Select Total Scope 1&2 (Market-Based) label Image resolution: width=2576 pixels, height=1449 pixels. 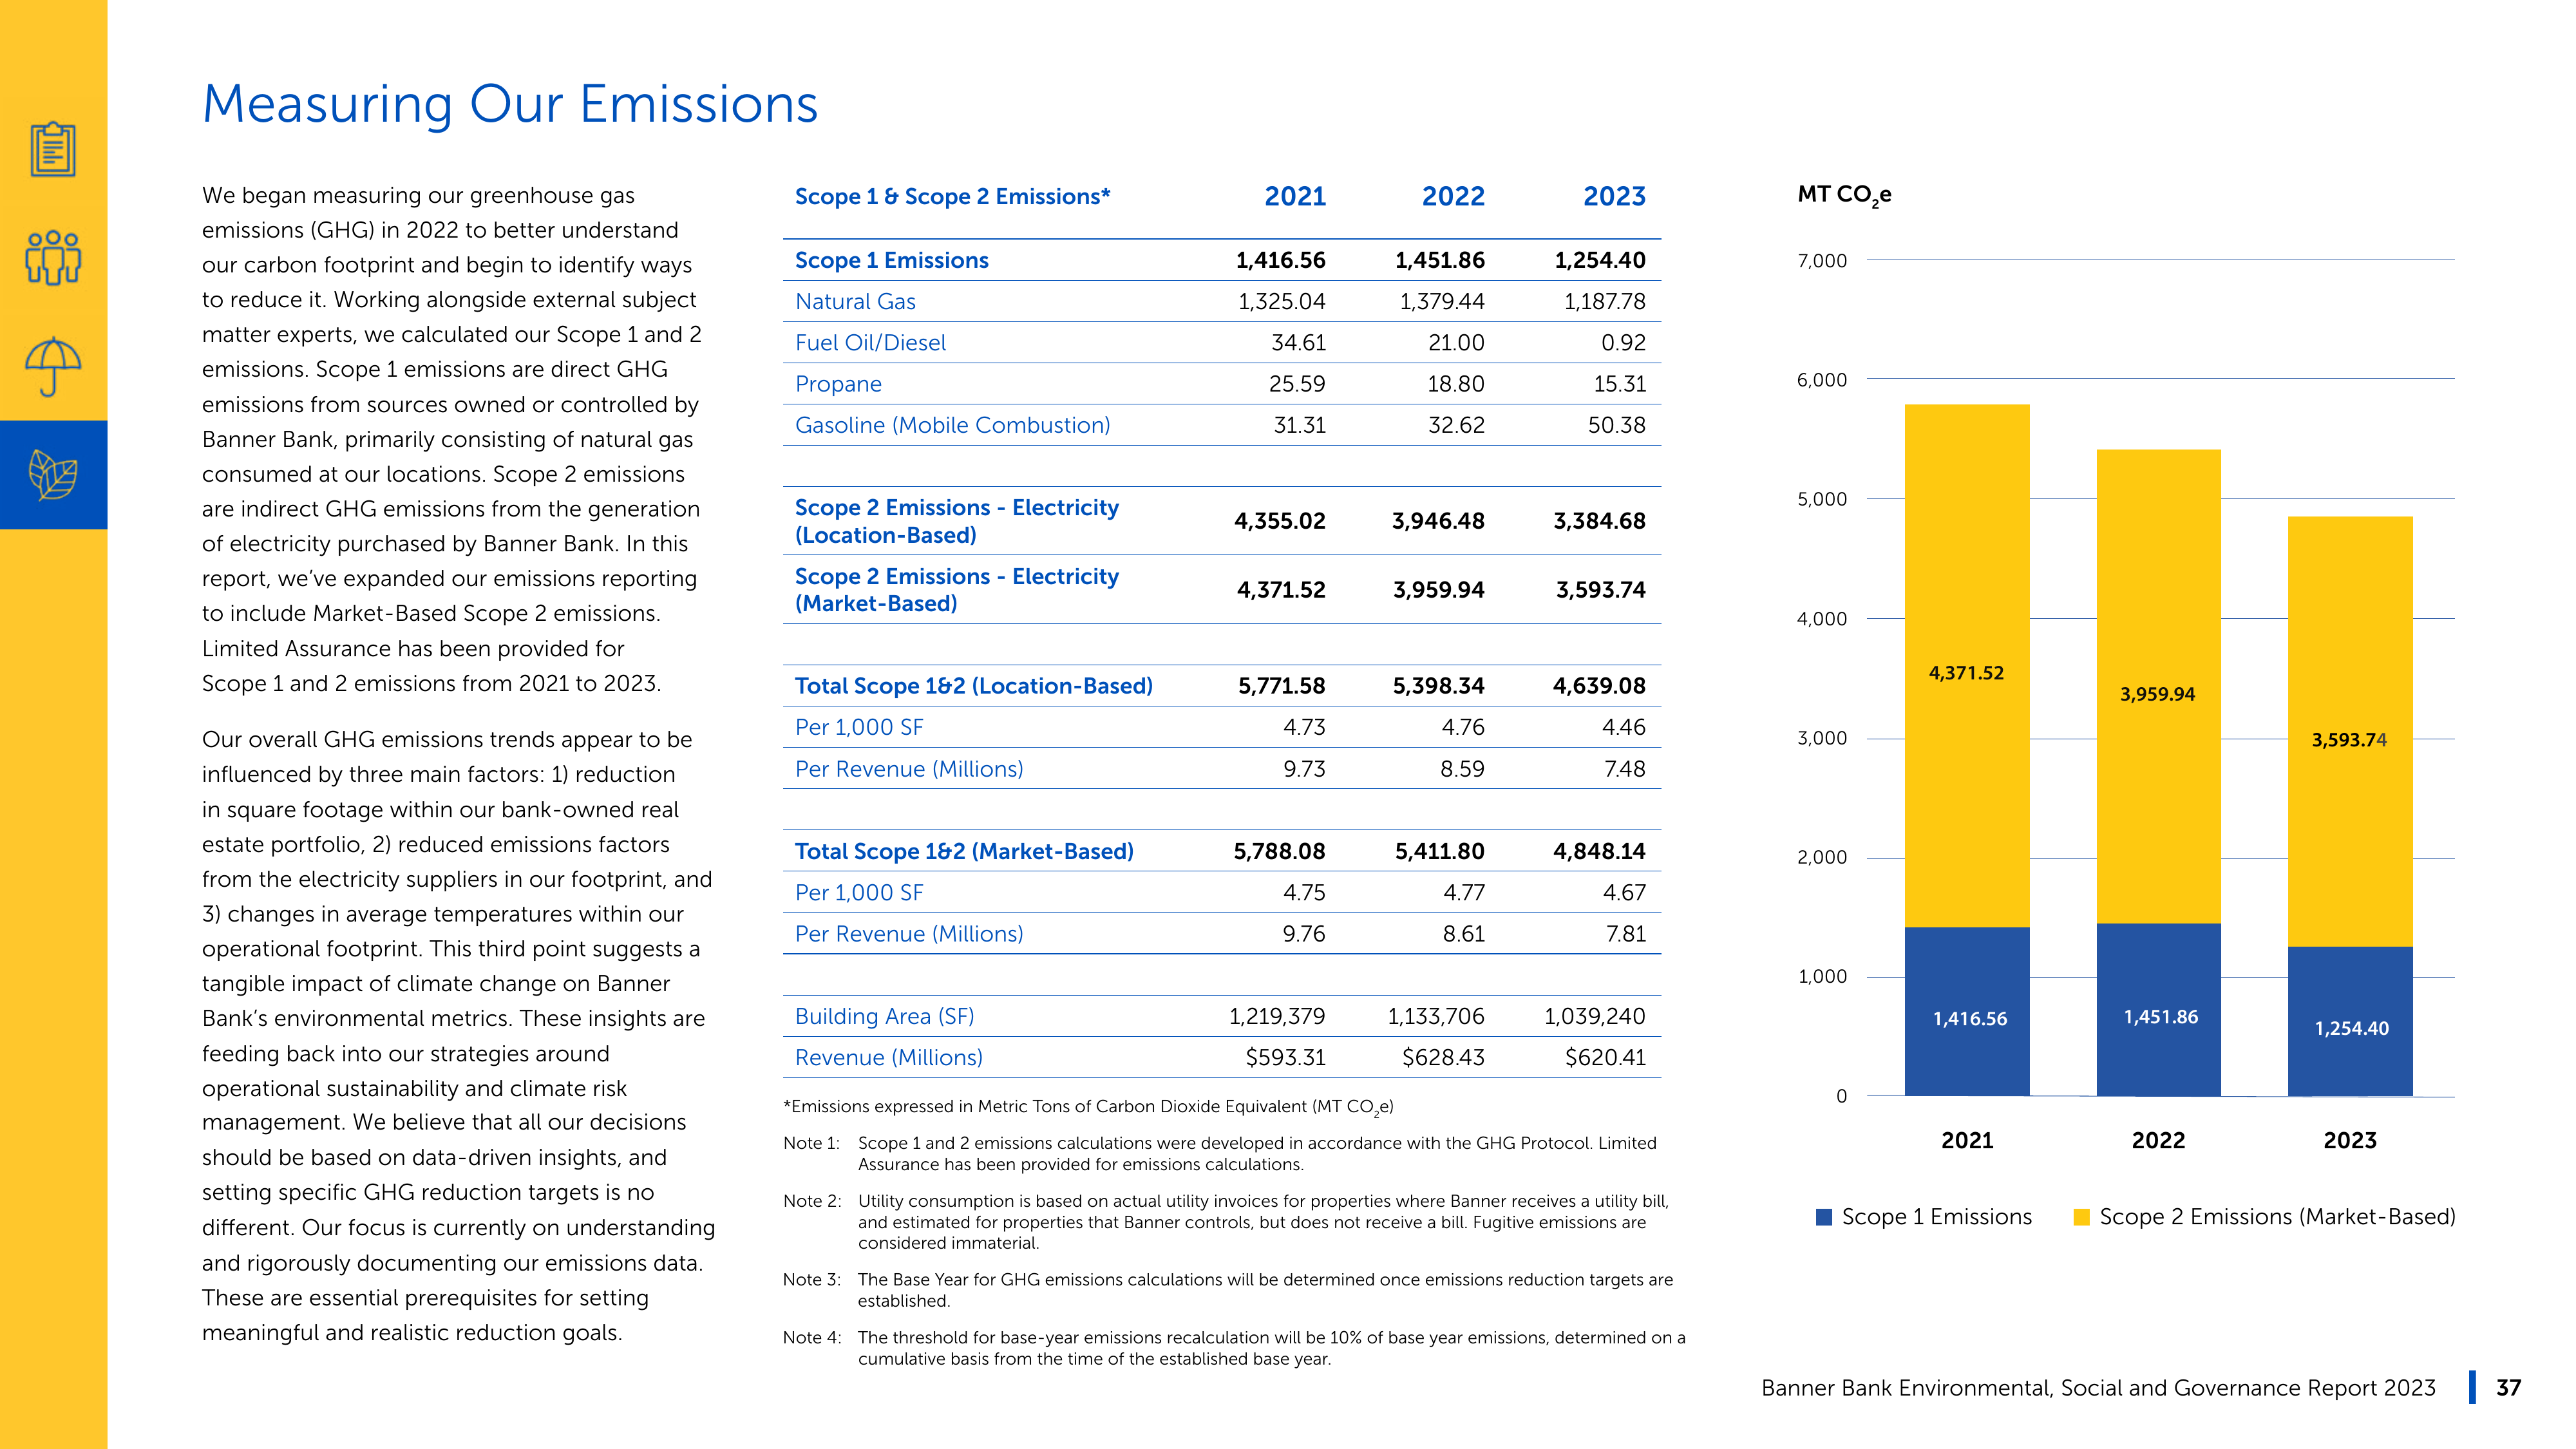964,851
